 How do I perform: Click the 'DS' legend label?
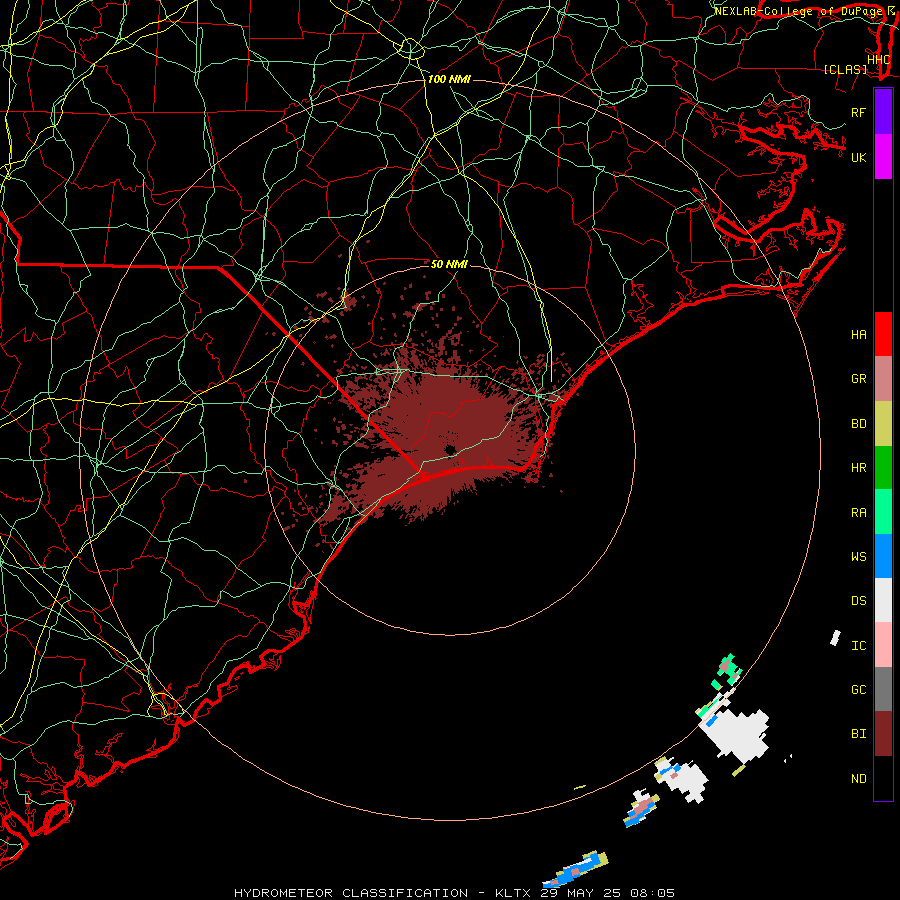pos(858,601)
